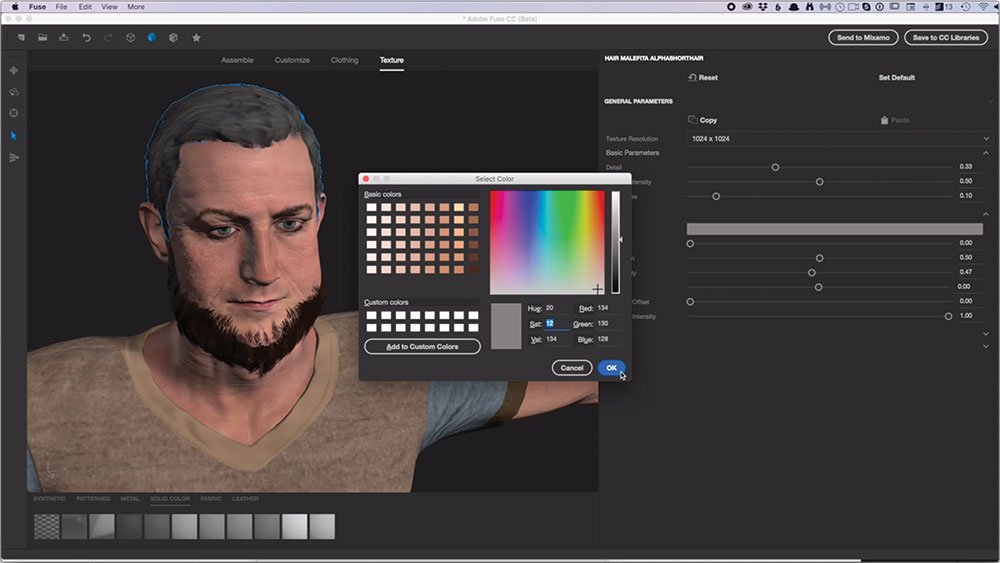The height and width of the screenshot is (563, 1000).
Task: Open the Edit menu
Action: (85, 7)
